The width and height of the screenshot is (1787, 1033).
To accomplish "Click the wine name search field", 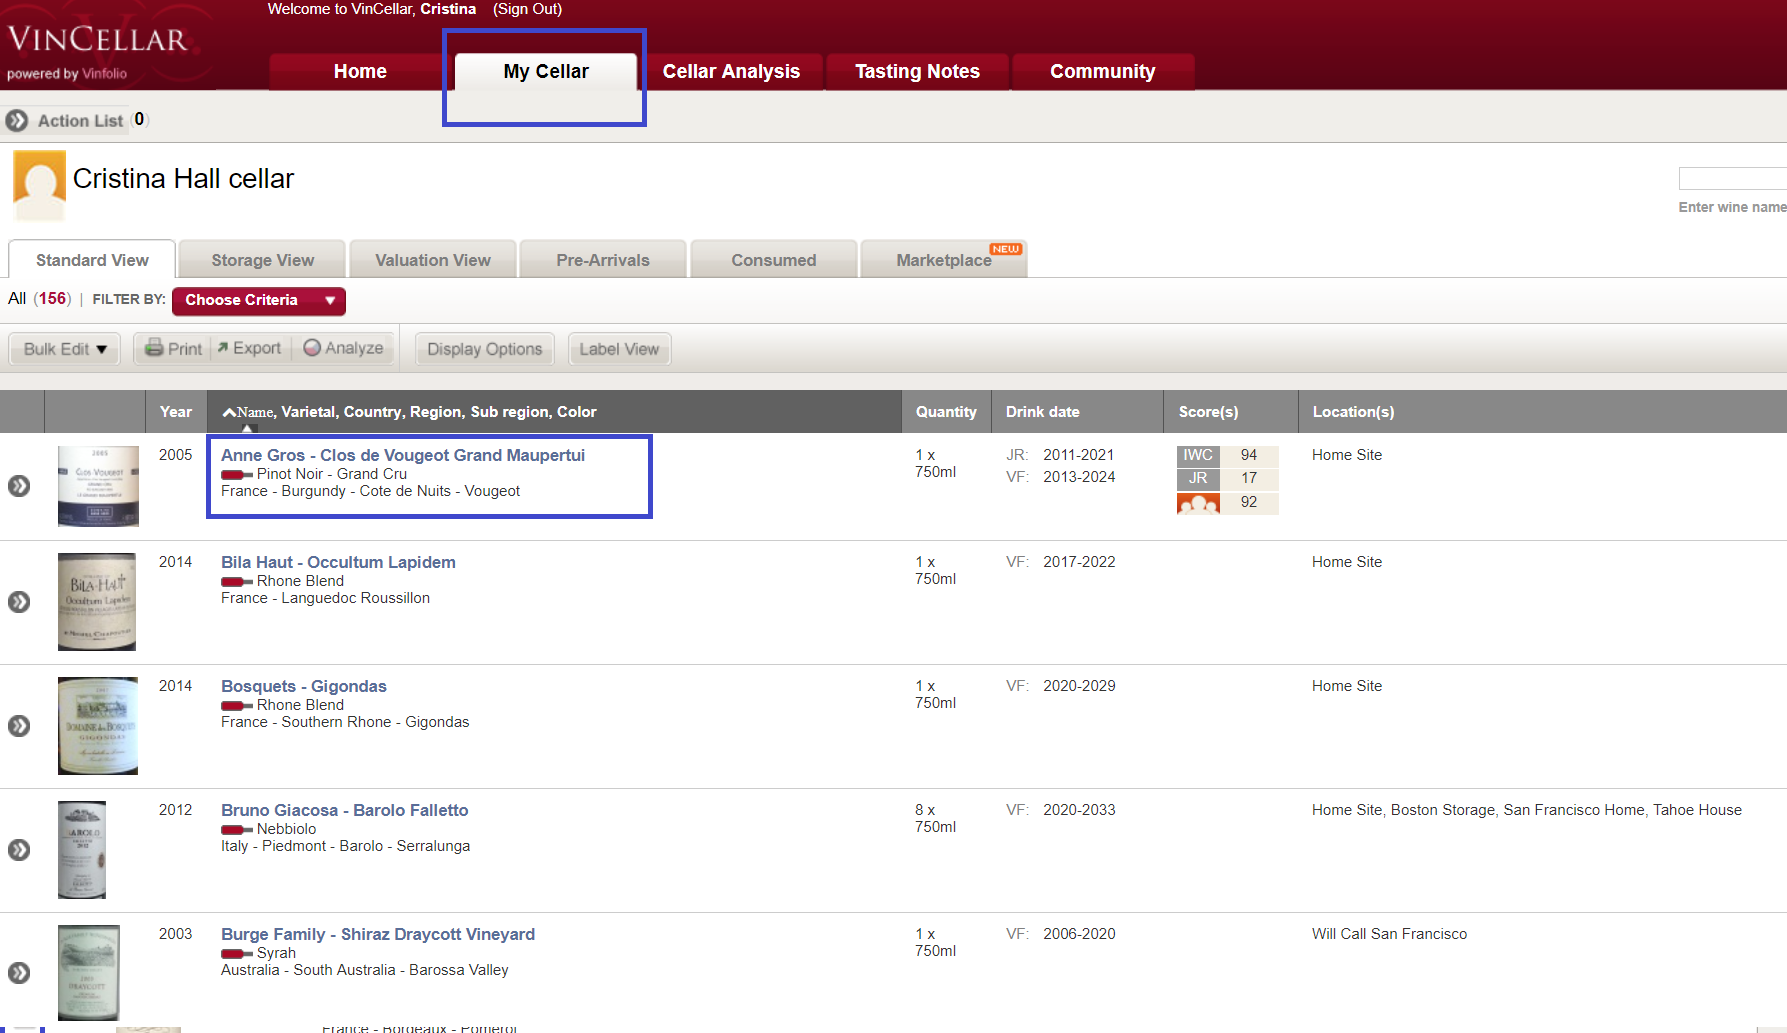I will click(1732, 178).
